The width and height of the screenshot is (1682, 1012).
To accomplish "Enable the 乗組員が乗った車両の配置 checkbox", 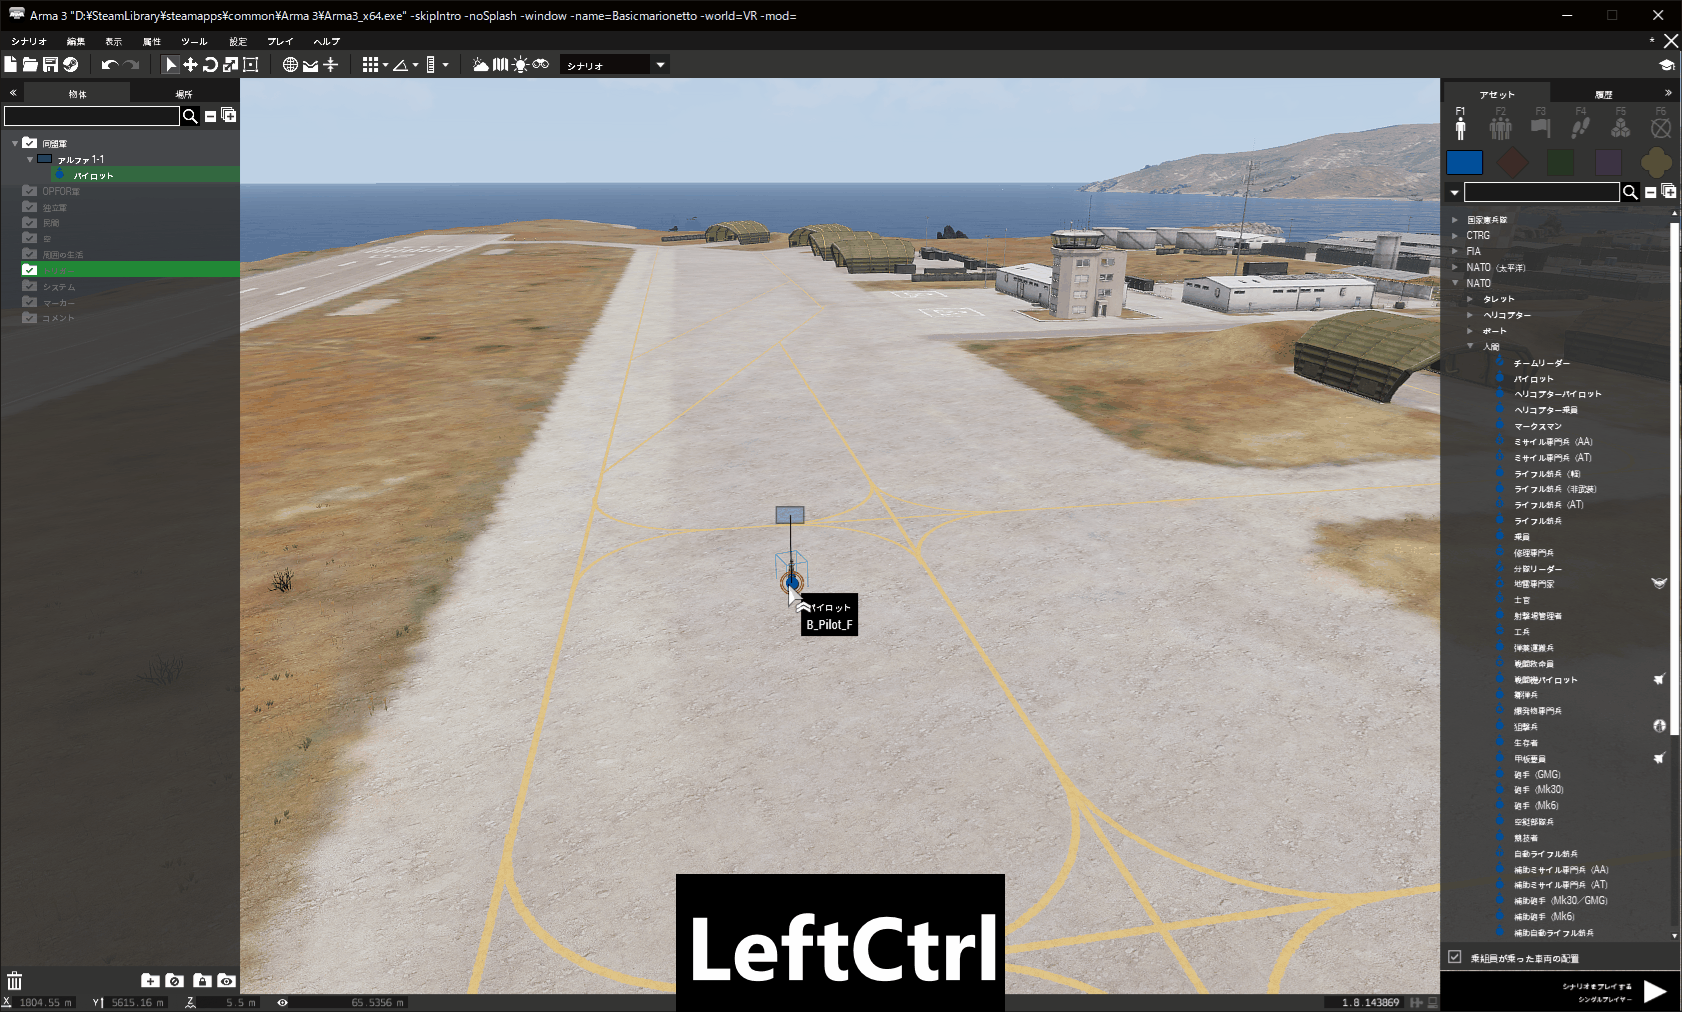I will (1454, 957).
